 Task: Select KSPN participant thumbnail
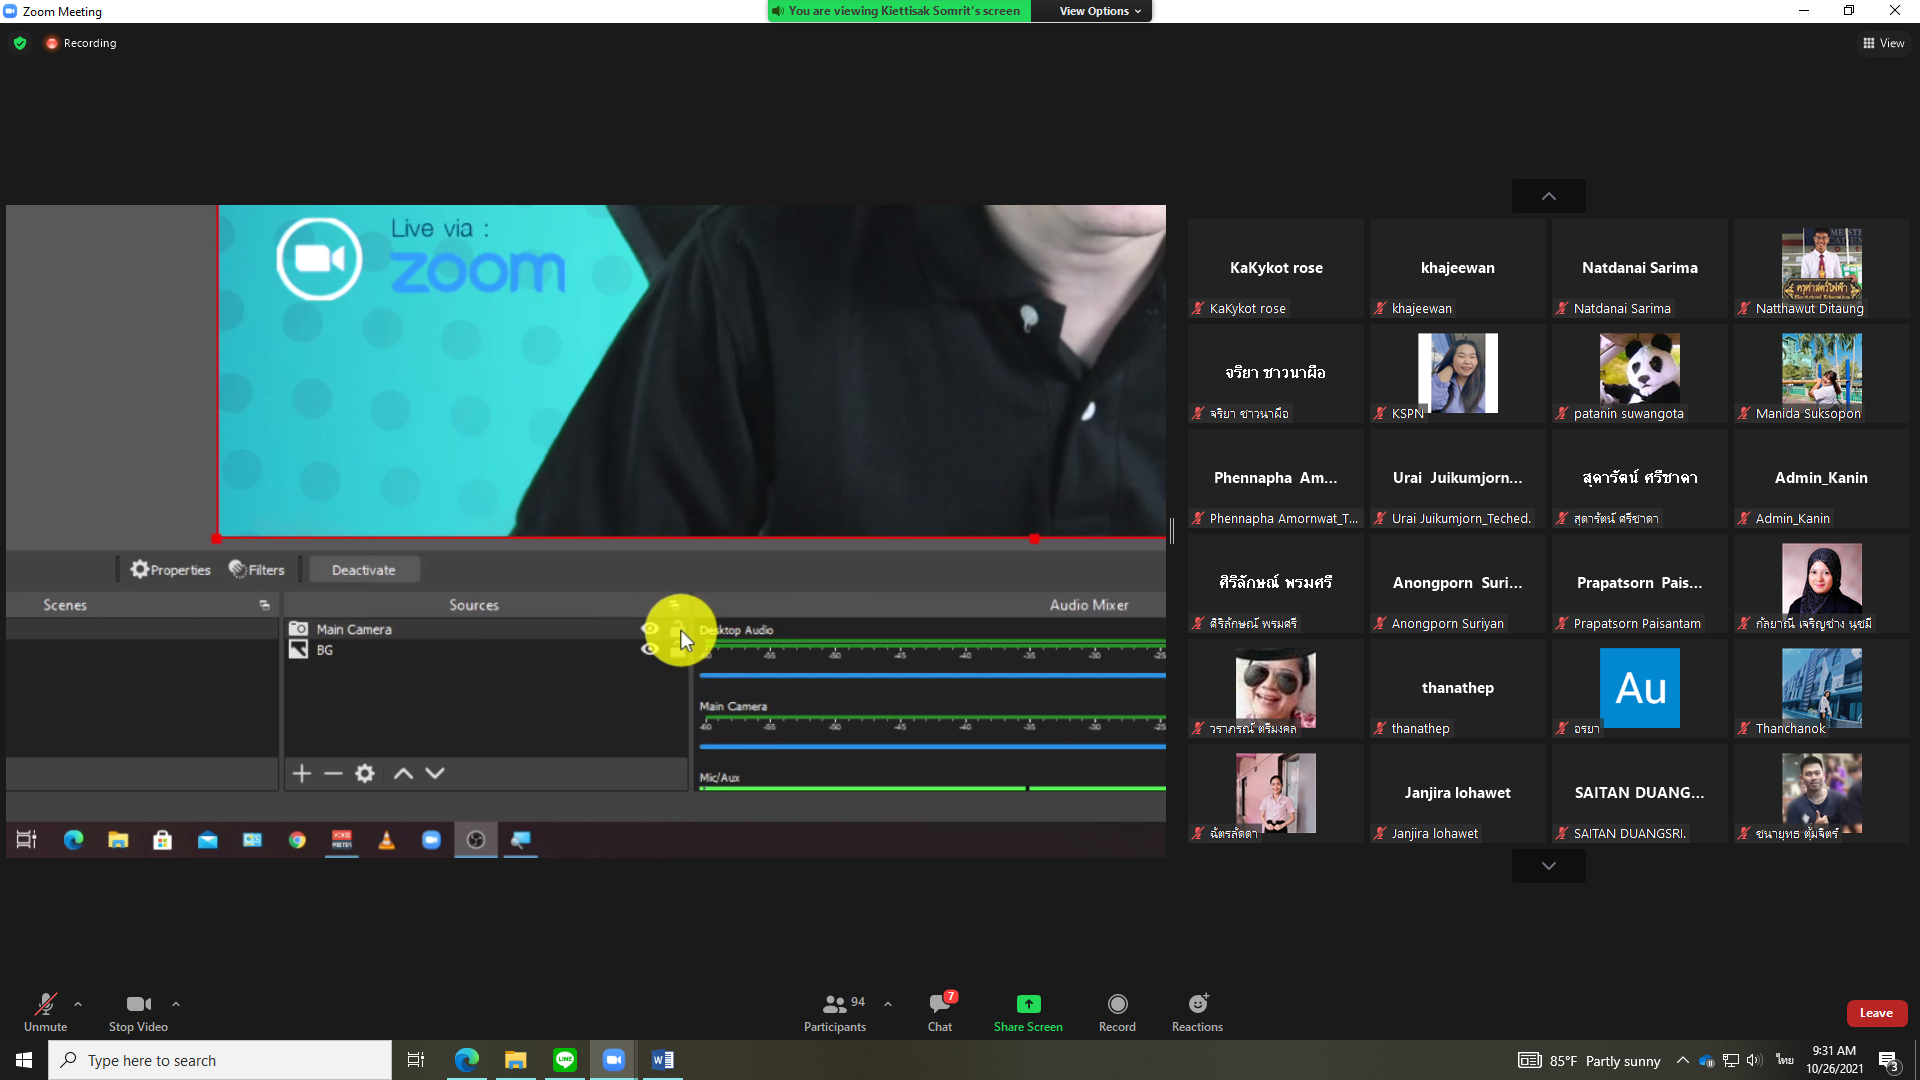click(1458, 373)
